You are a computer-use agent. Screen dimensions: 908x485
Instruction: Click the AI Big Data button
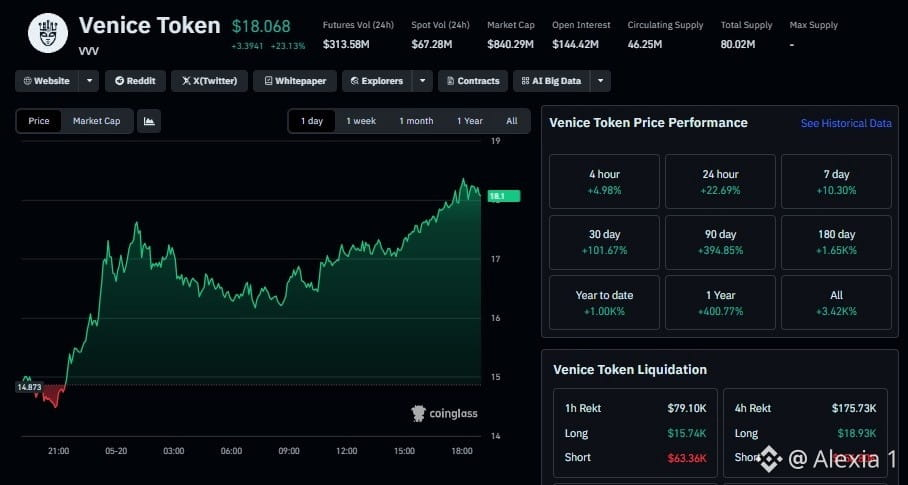click(551, 81)
